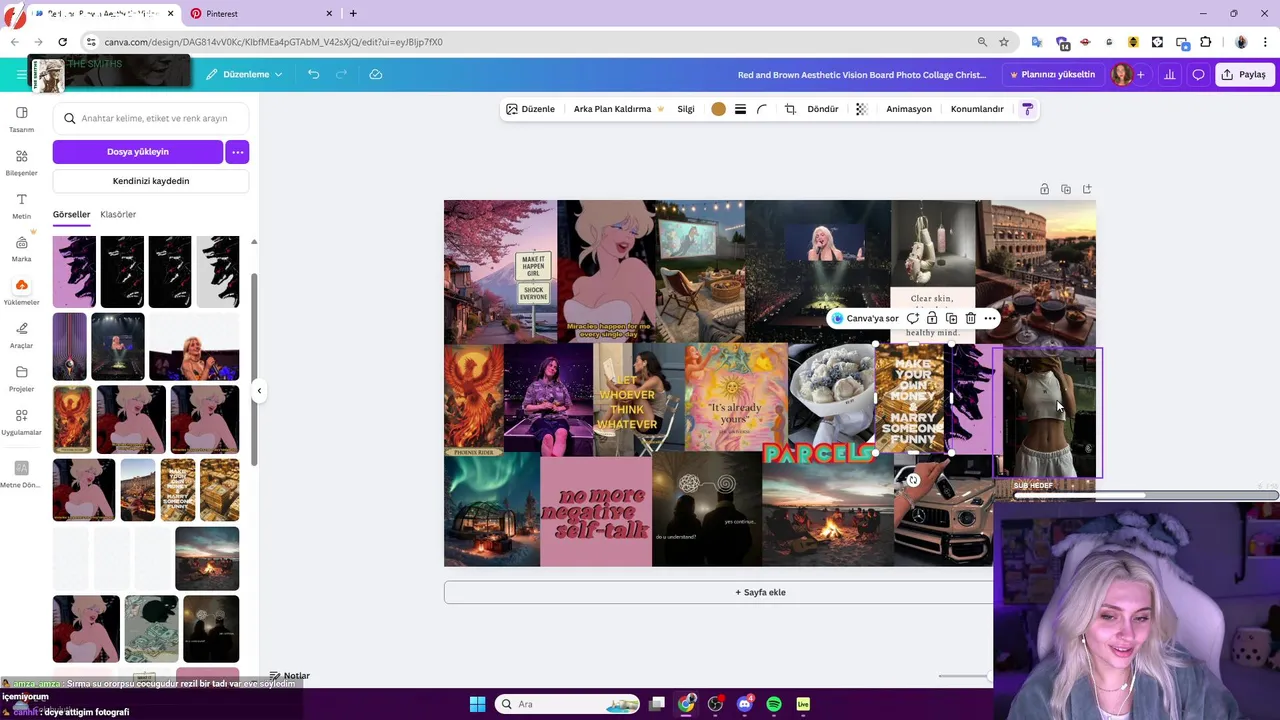This screenshot has width=1280, height=720.
Task: Click the Windows Start button
Action: click(x=477, y=704)
